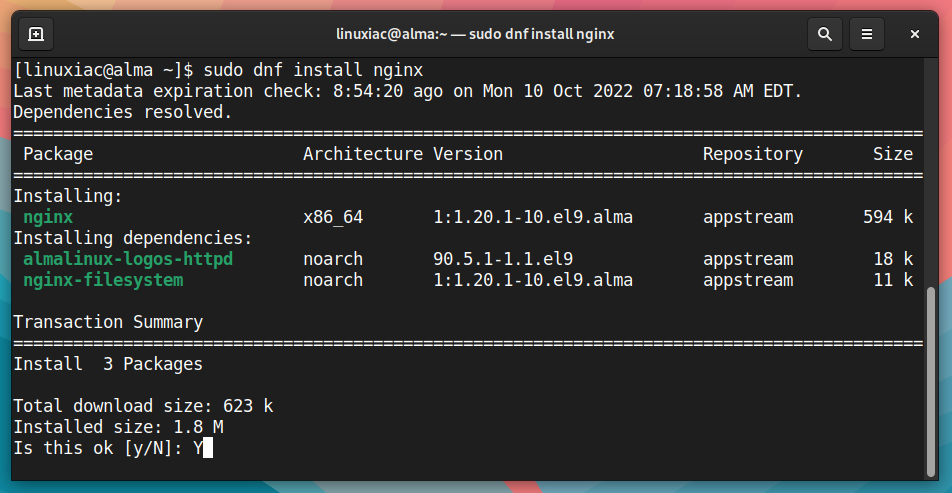Click almalinux-logos-httpd package name

click(x=128, y=259)
